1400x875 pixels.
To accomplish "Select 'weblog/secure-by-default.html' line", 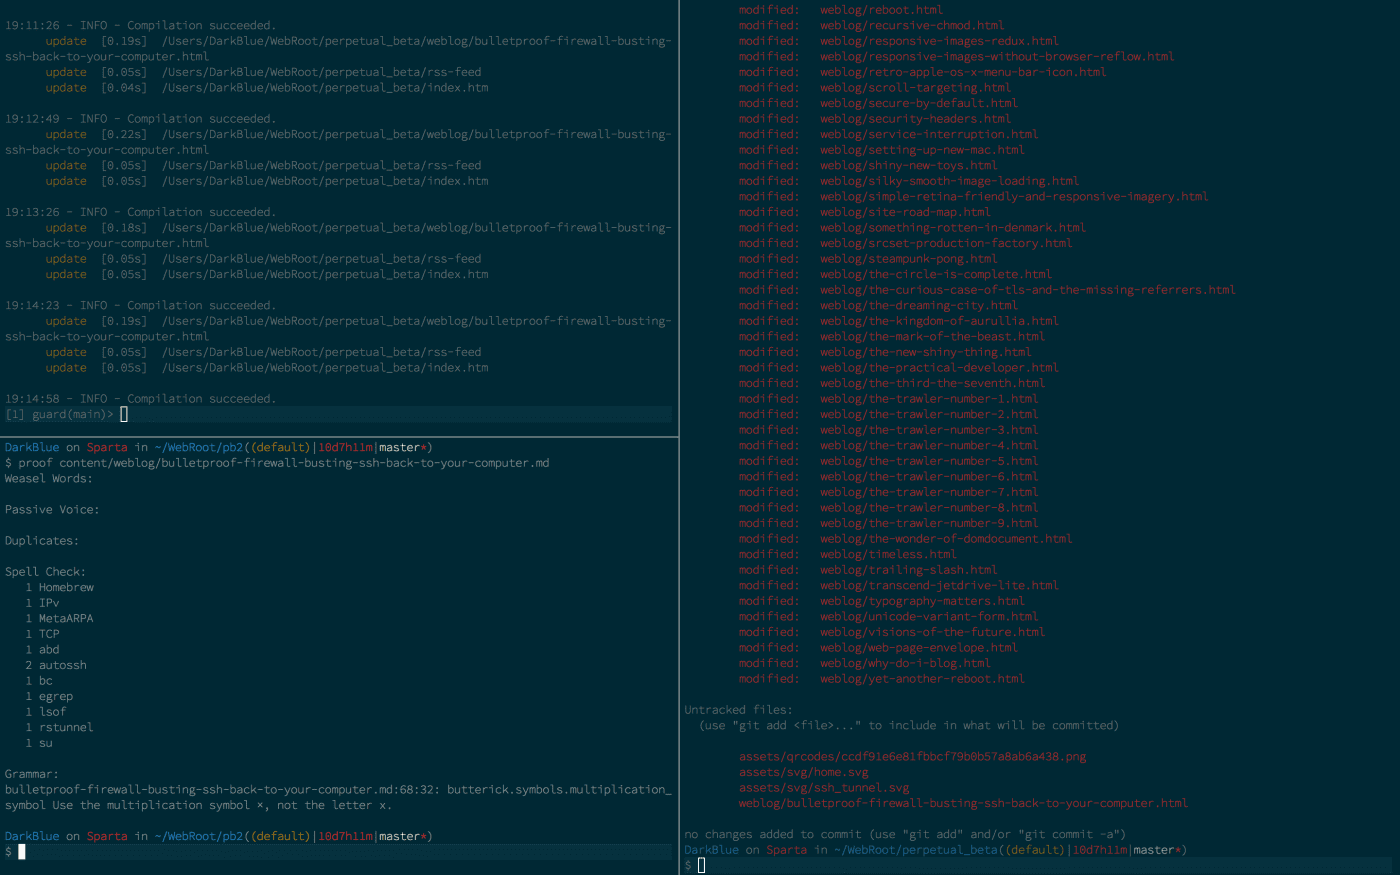I will (x=919, y=103).
